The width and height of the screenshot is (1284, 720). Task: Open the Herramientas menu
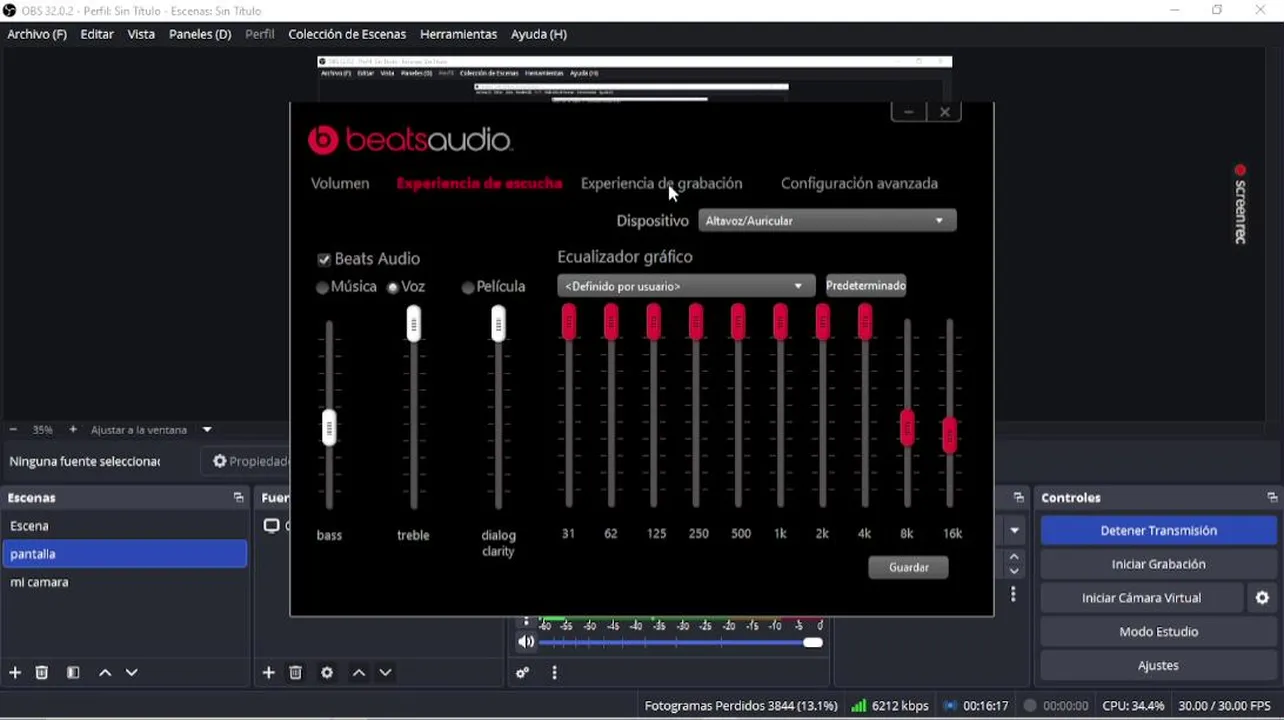tap(458, 34)
